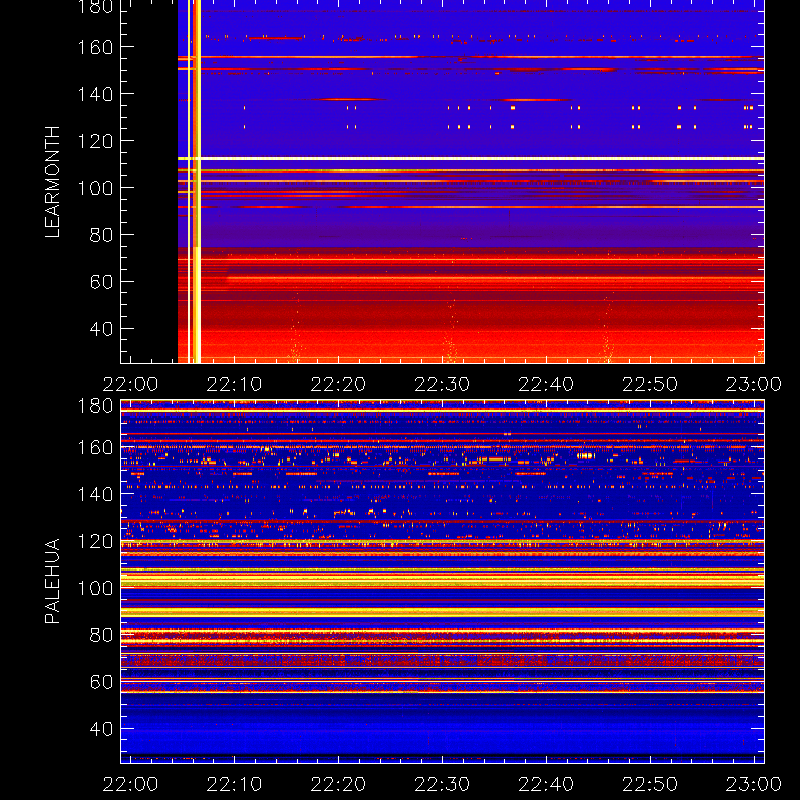Choose the 22:00 time label under Palehua plot
This screenshot has height=800, width=800.
tap(130, 784)
